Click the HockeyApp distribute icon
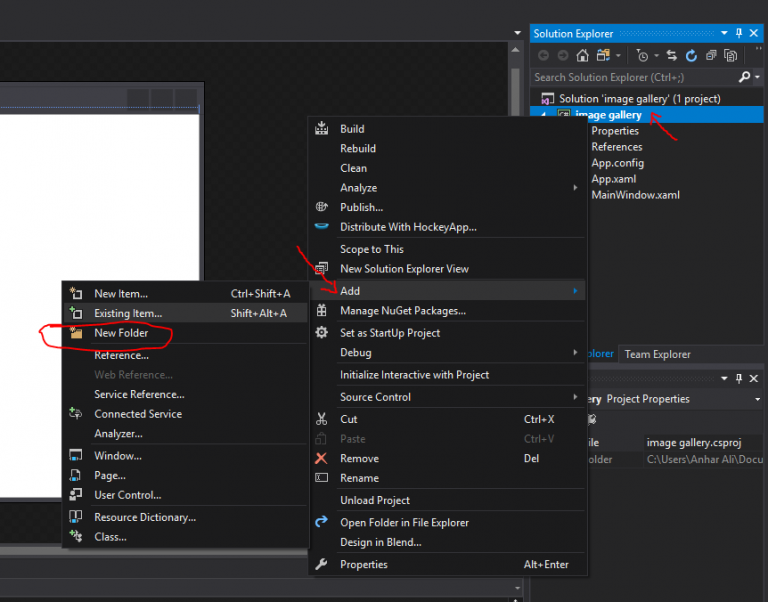 (x=321, y=226)
